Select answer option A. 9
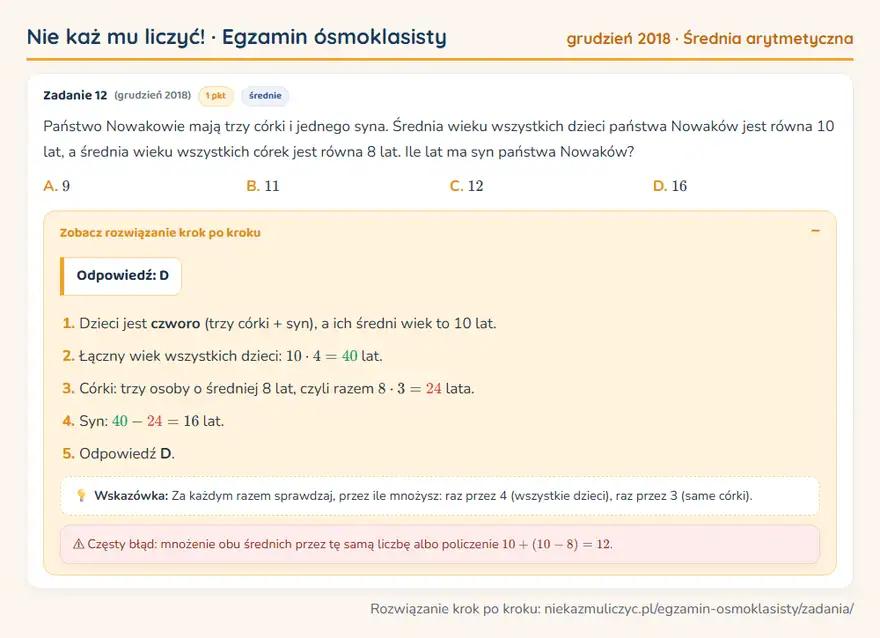The image size is (880, 638). (x=57, y=186)
